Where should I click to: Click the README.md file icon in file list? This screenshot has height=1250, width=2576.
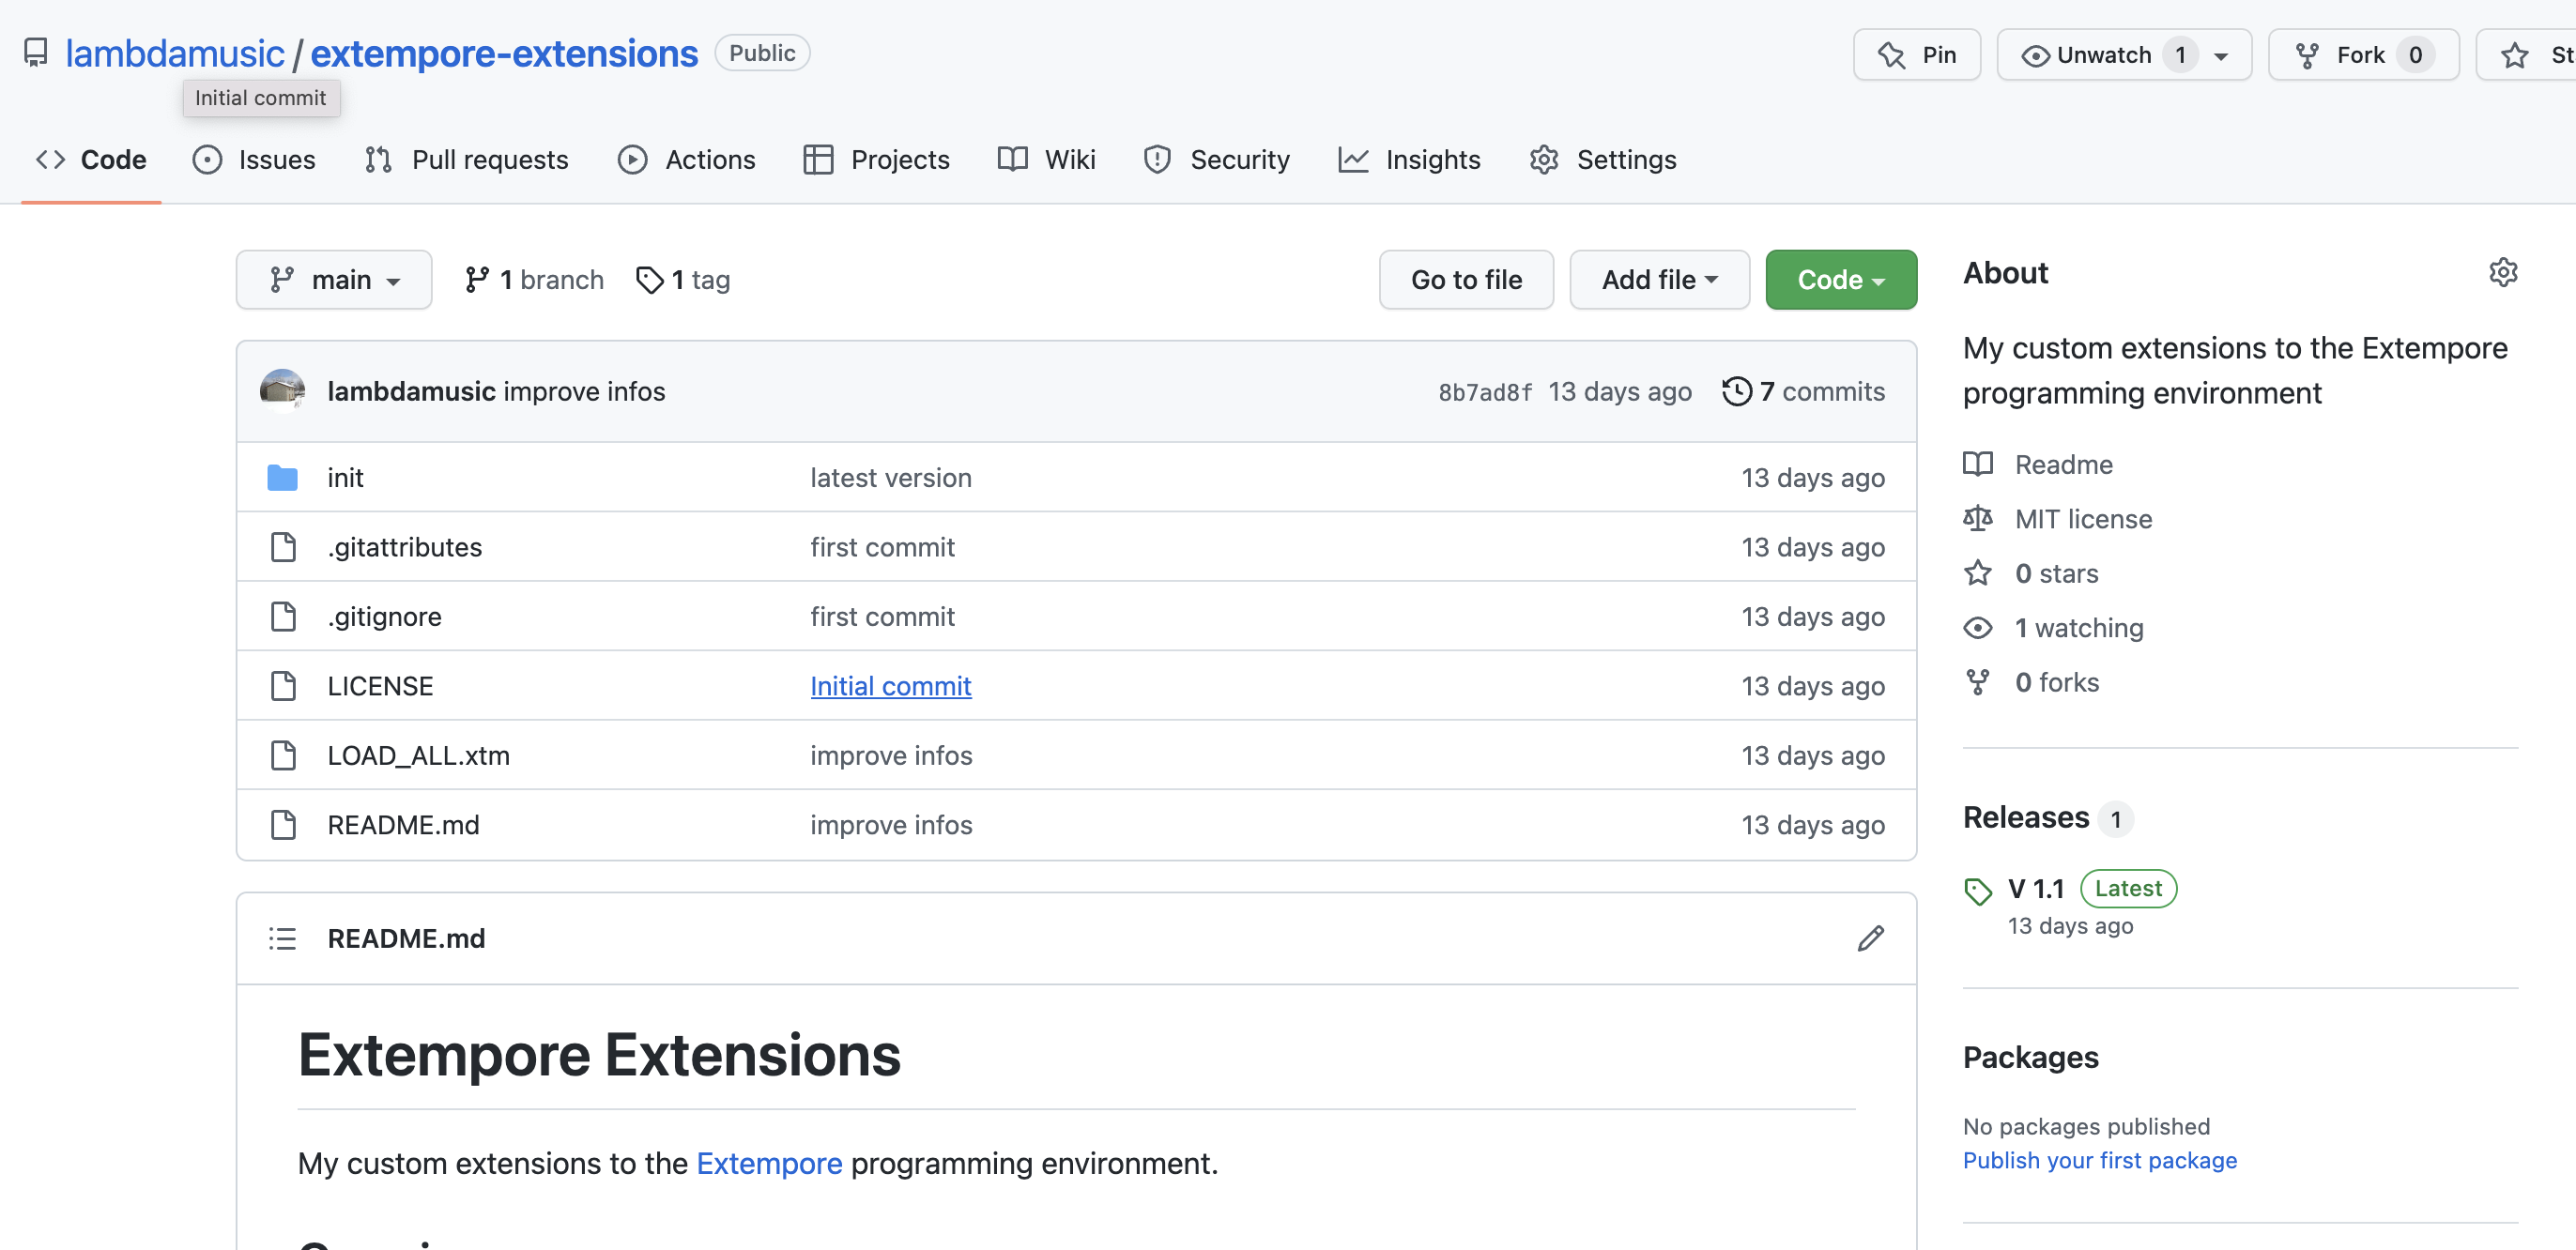click(x=283, y=825)
